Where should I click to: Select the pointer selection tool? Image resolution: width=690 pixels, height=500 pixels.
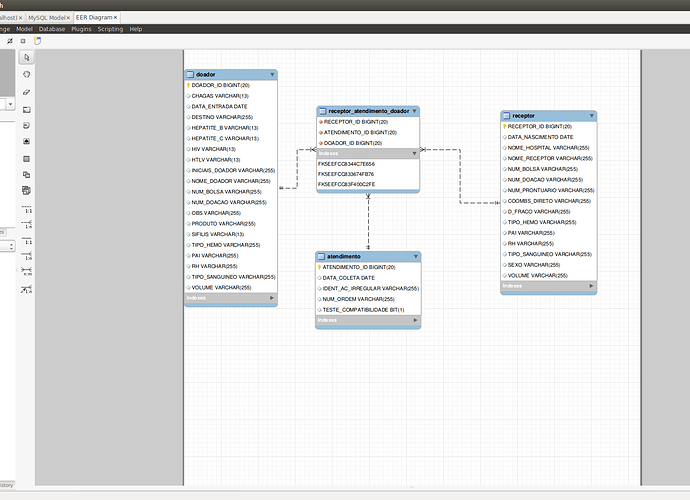coord(27,57)
